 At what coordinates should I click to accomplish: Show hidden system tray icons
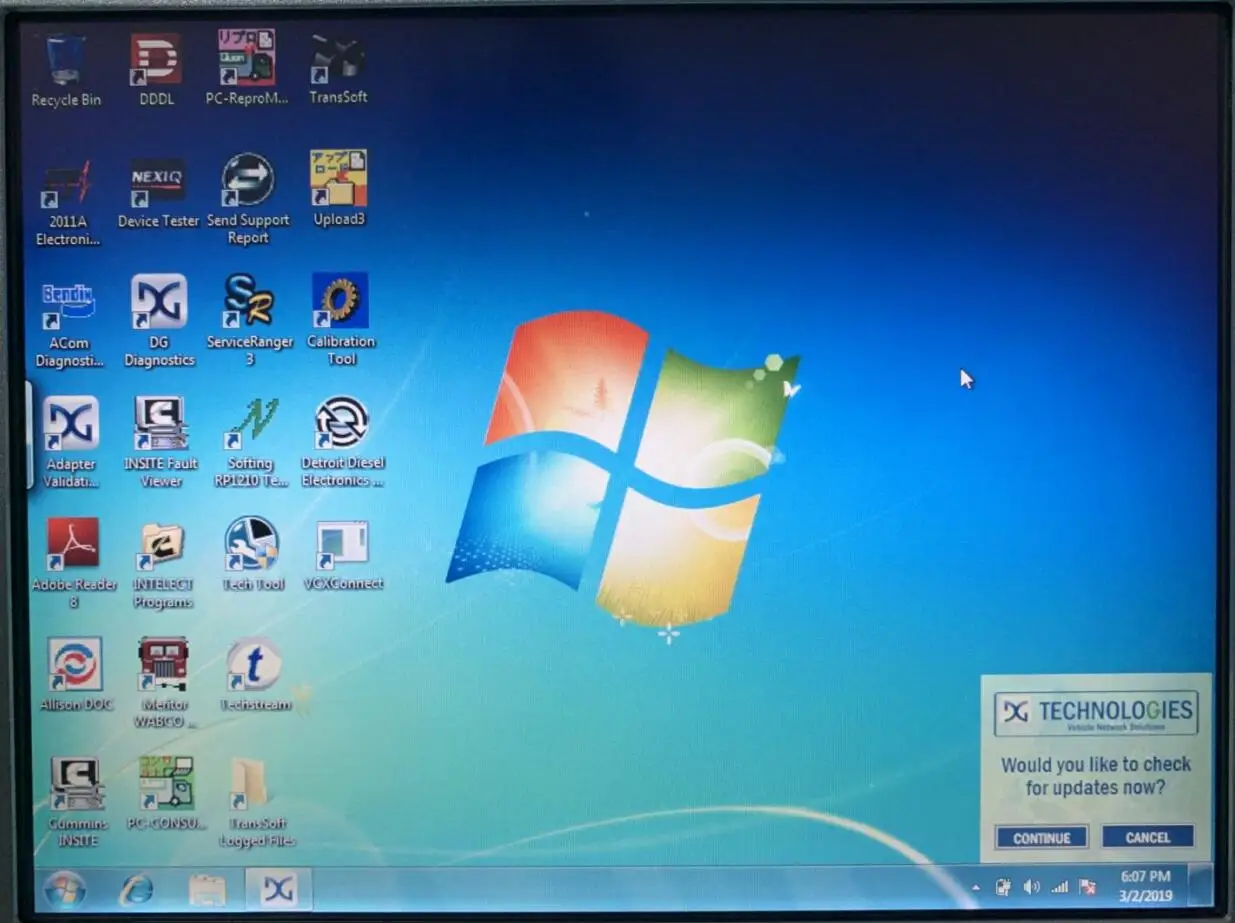976,888
